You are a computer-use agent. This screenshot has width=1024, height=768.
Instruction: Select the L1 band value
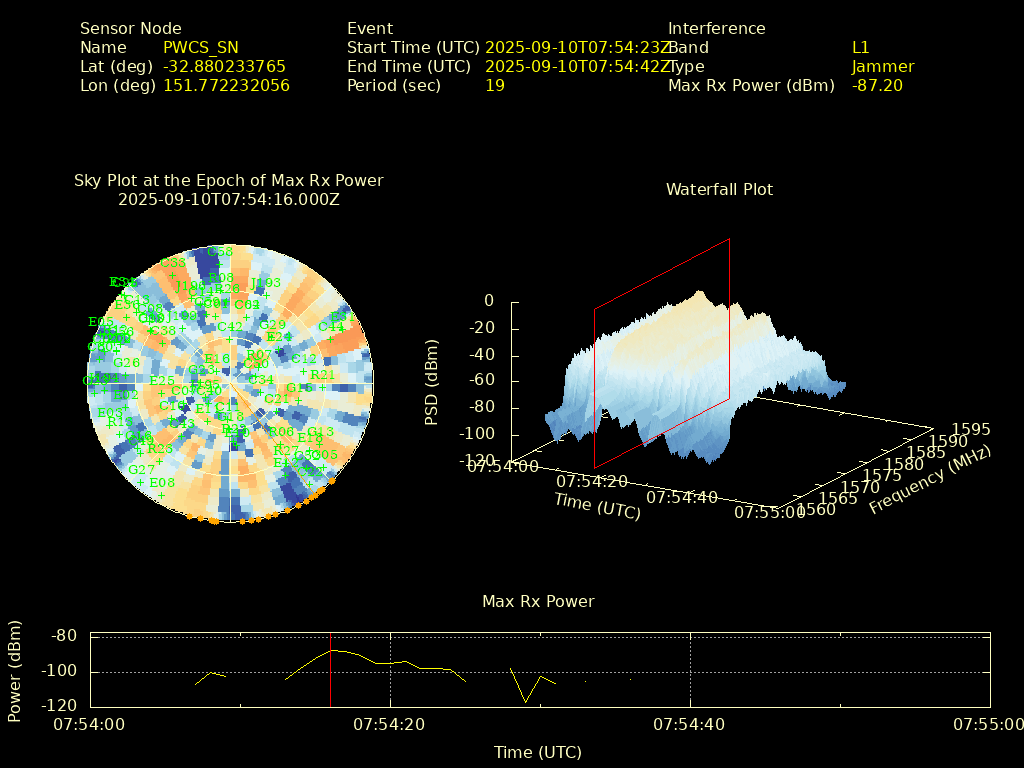coord(860,48)
